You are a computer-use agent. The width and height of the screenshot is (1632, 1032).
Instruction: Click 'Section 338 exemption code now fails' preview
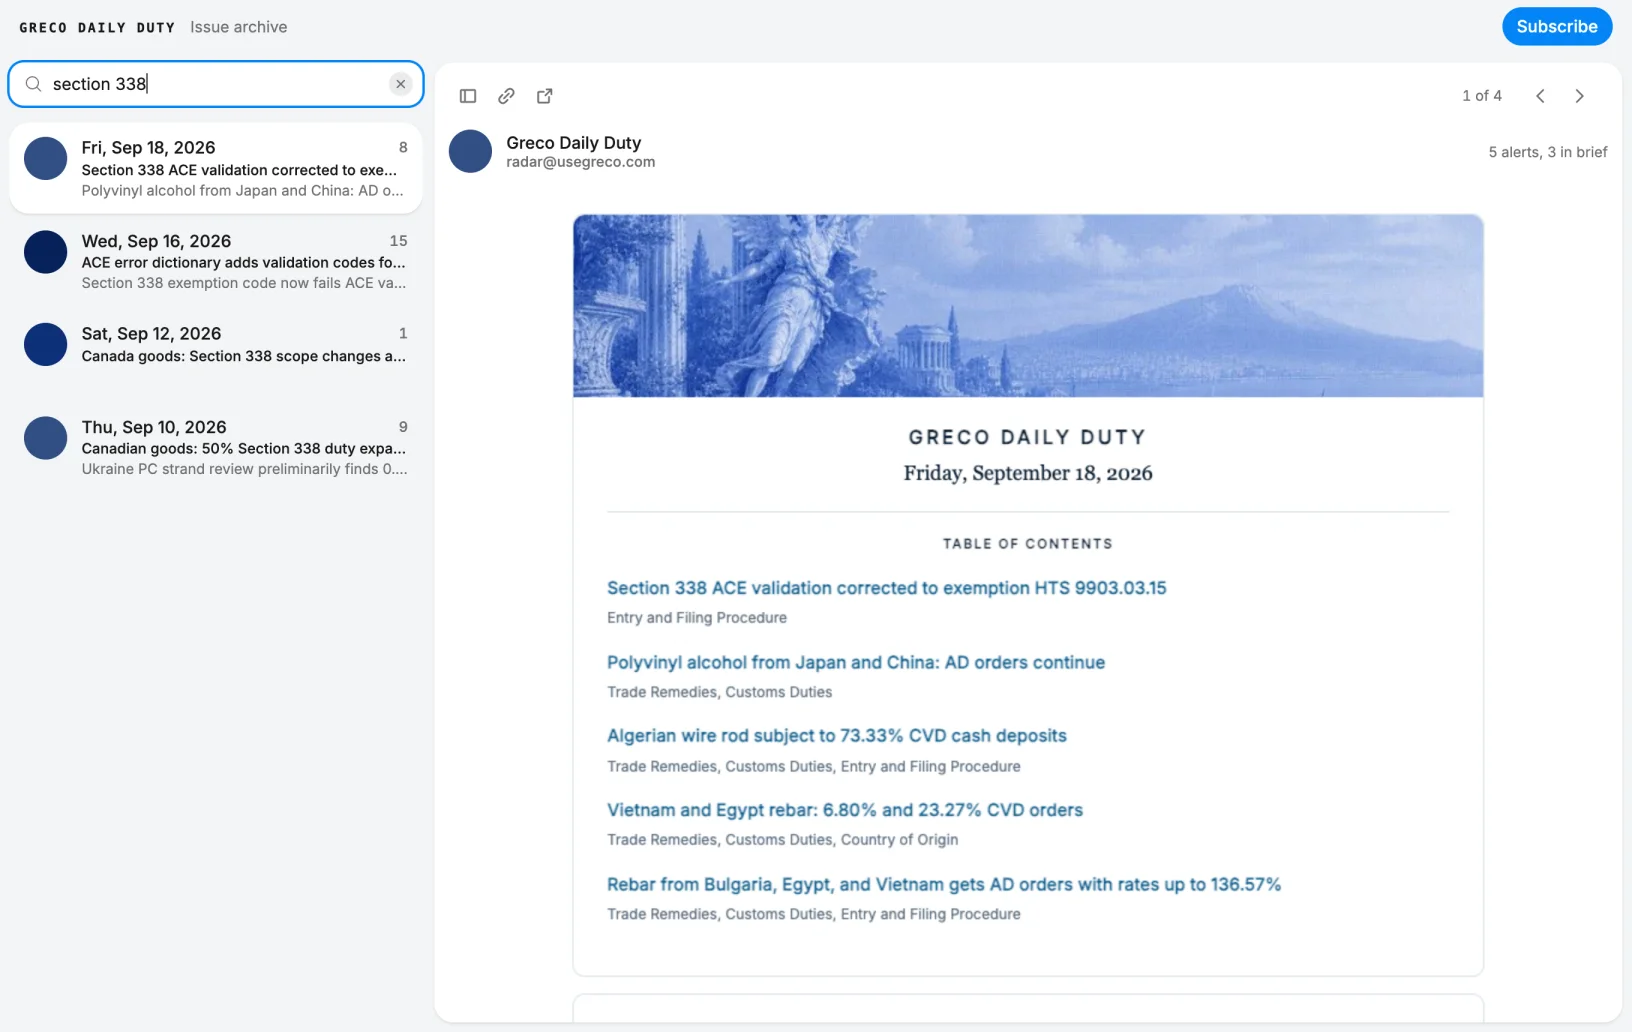(244, 283)
